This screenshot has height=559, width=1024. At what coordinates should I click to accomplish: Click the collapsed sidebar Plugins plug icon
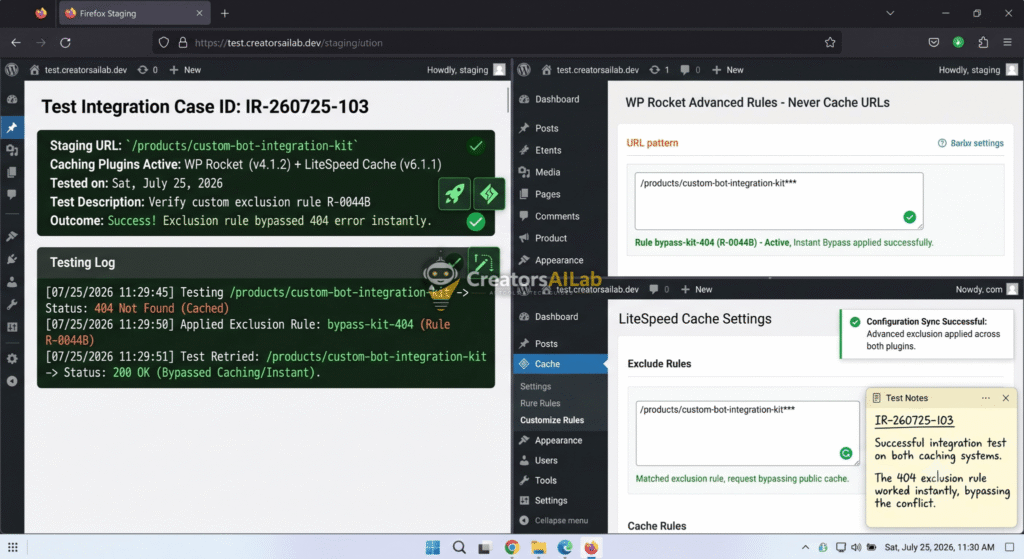click(x=12, y=259)
